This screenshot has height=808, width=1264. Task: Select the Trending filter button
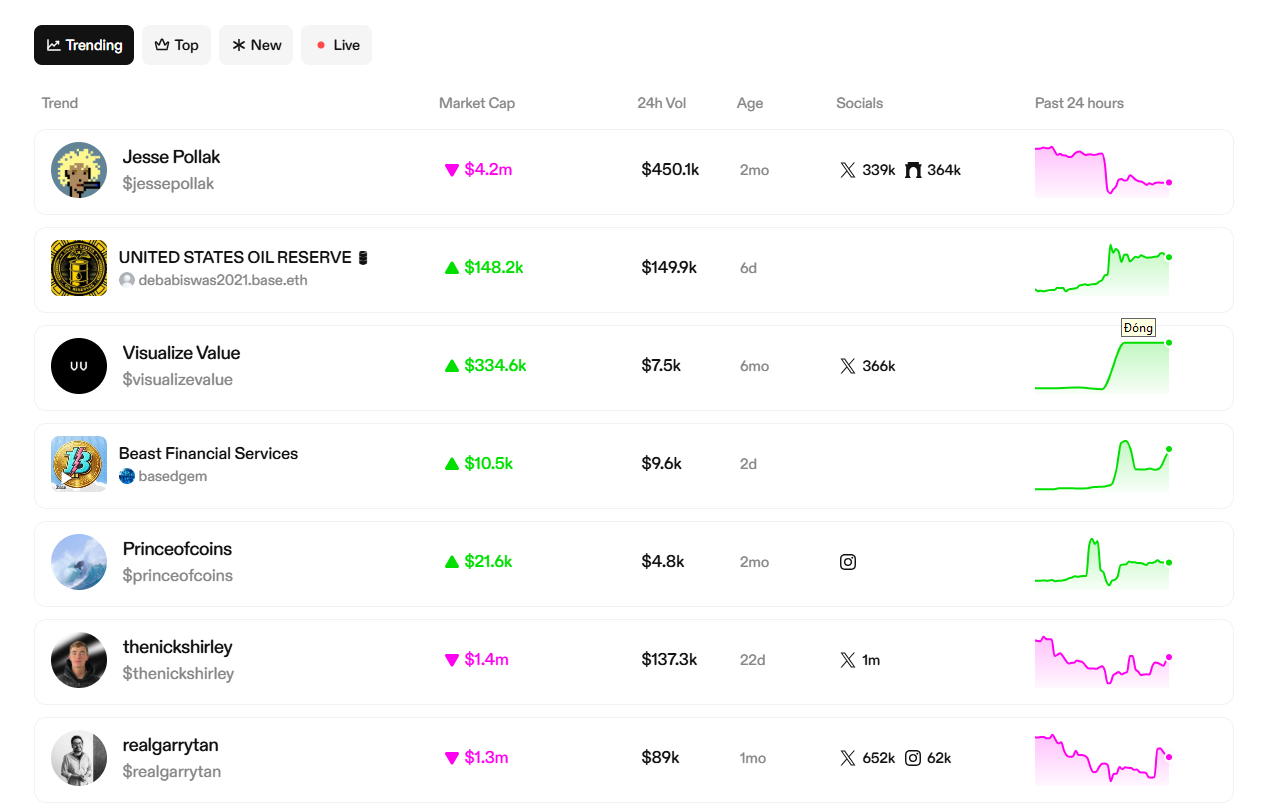coord(83,44)
